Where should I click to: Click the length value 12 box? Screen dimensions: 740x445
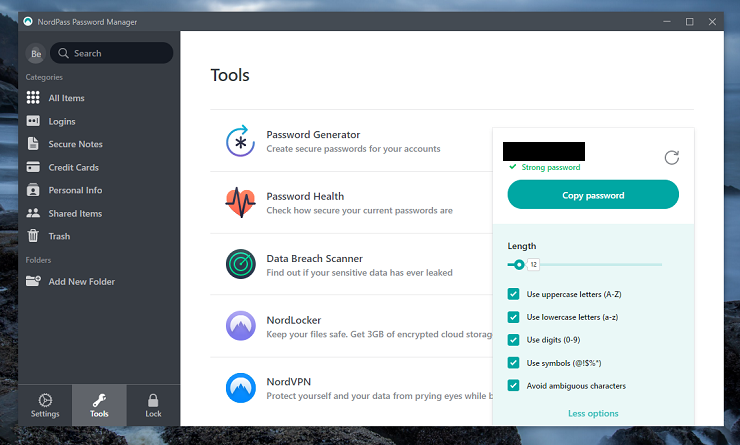533,264
